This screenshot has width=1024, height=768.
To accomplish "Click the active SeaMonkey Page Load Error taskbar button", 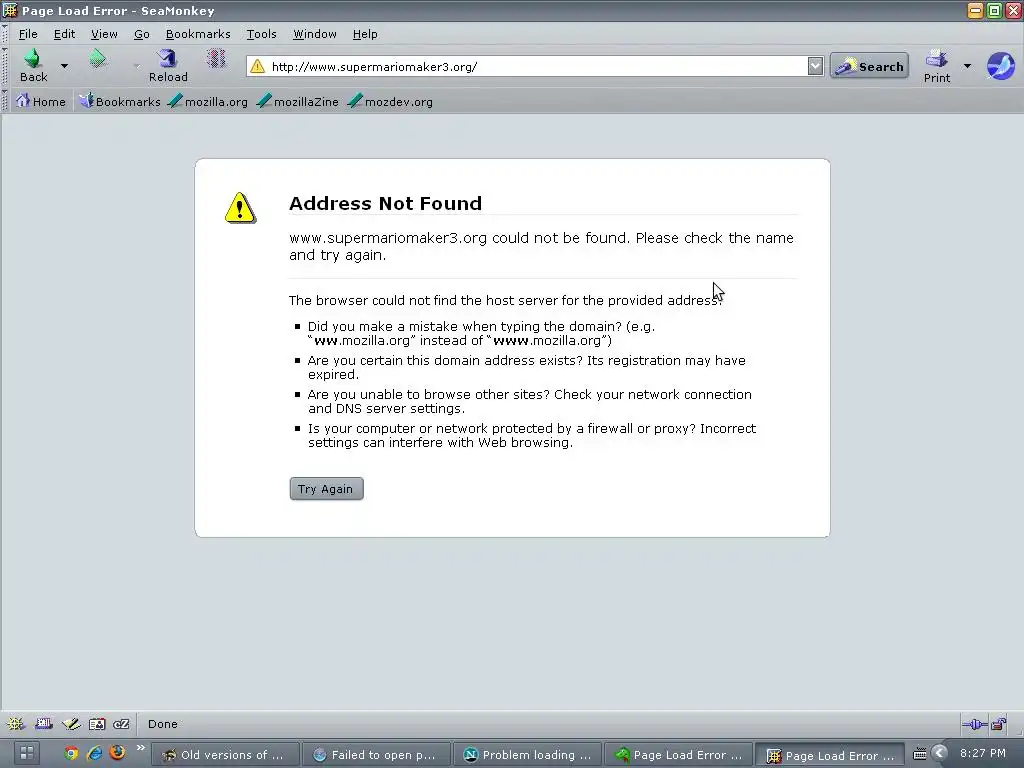I will tap(829, 755).
